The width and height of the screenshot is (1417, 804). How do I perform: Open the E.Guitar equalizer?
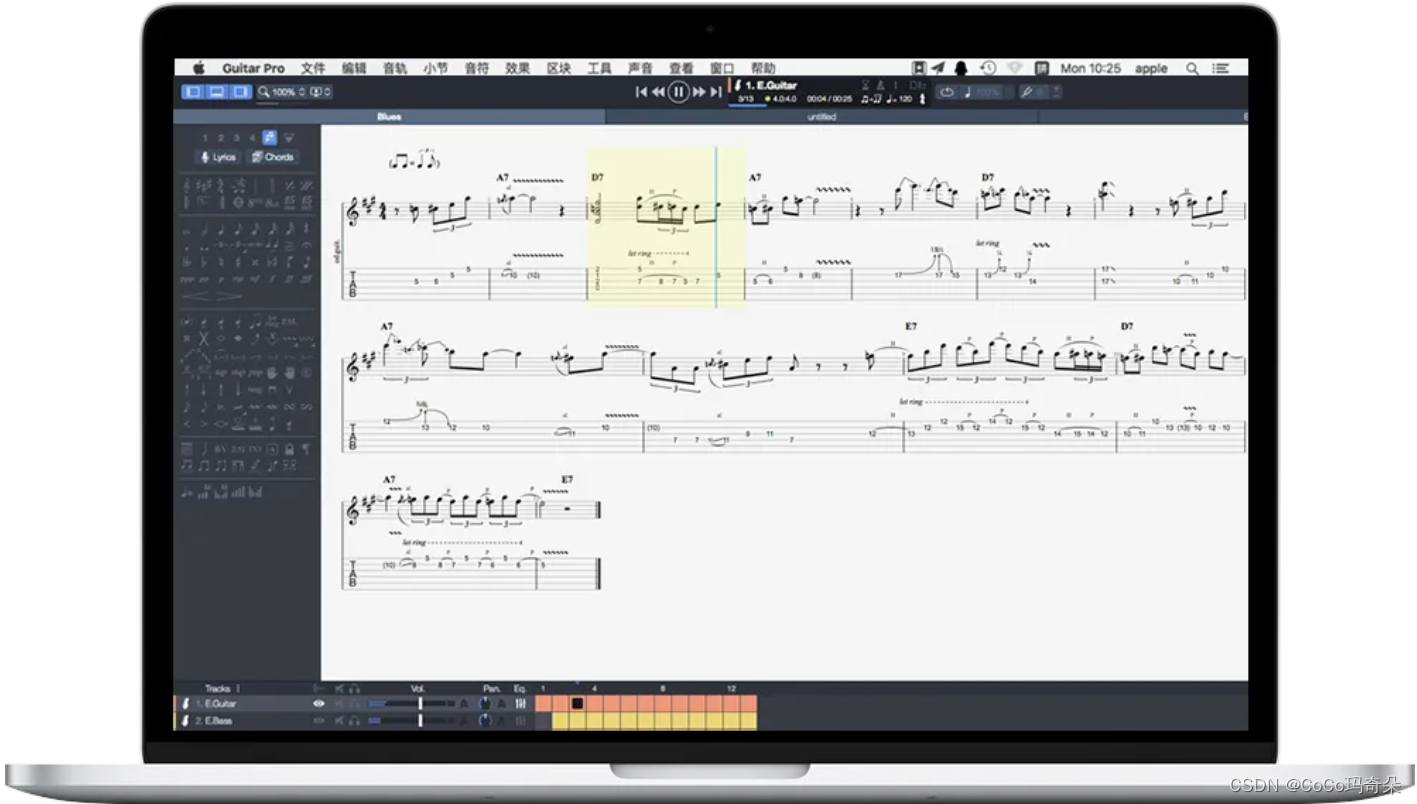[x=520, y=704]
